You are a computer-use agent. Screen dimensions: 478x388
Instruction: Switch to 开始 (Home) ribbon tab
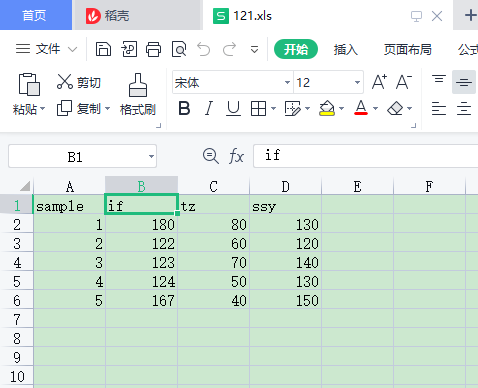click(296, 49)
